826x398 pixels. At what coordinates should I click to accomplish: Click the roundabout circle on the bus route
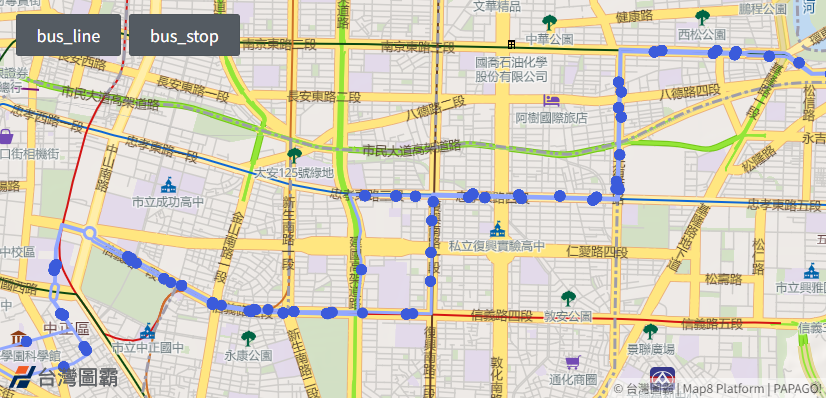(x=90, y=233)
